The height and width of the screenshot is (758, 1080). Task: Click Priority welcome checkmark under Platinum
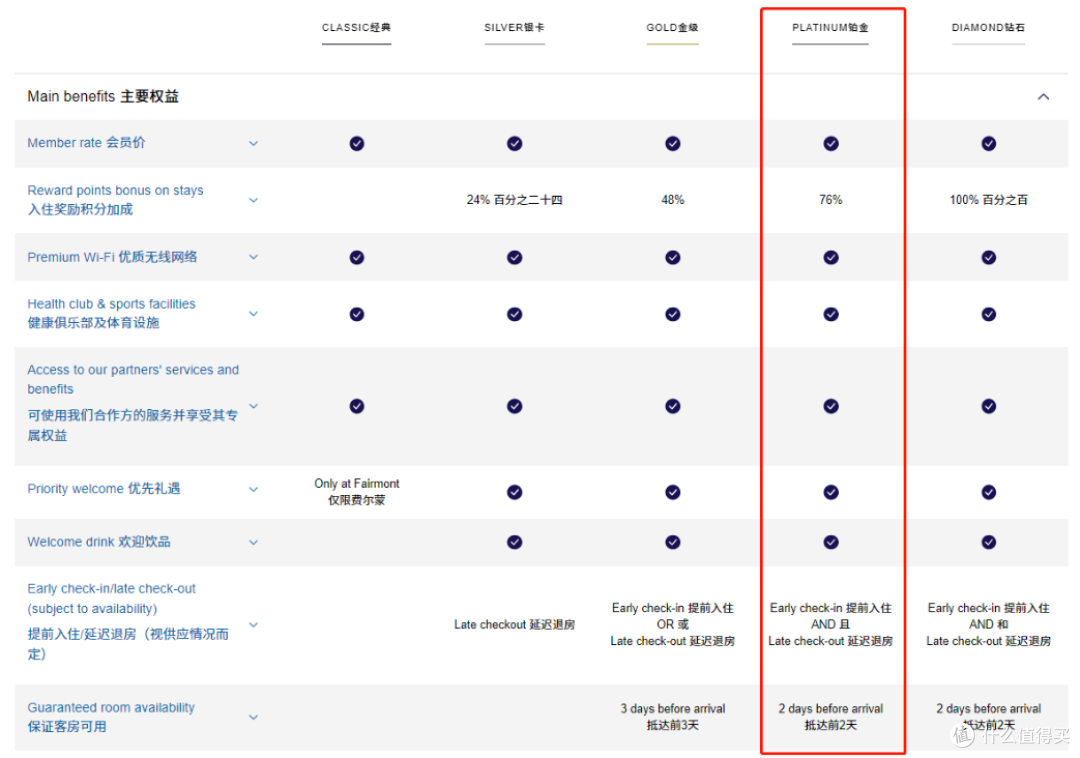click(831, 492)
